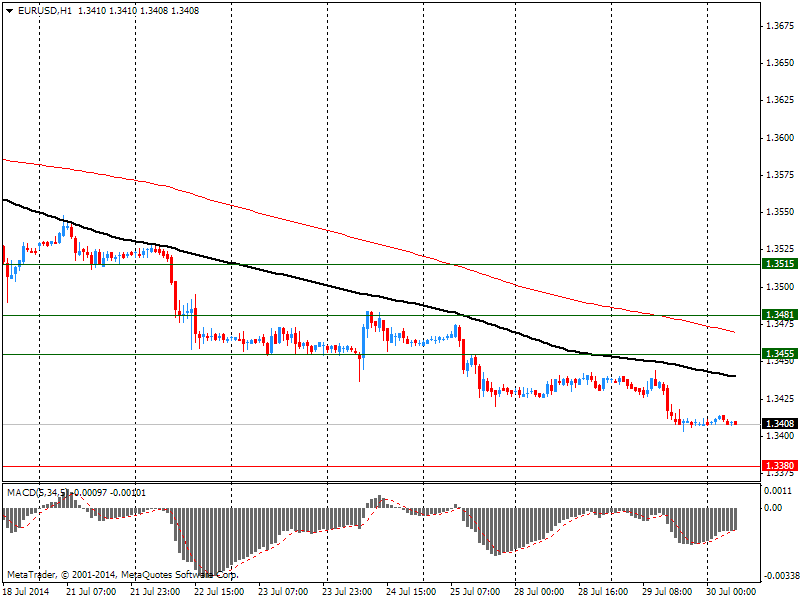Select the green 1.3481 price level label
This screenshot has width=800, height=600.
click(780, 314)
